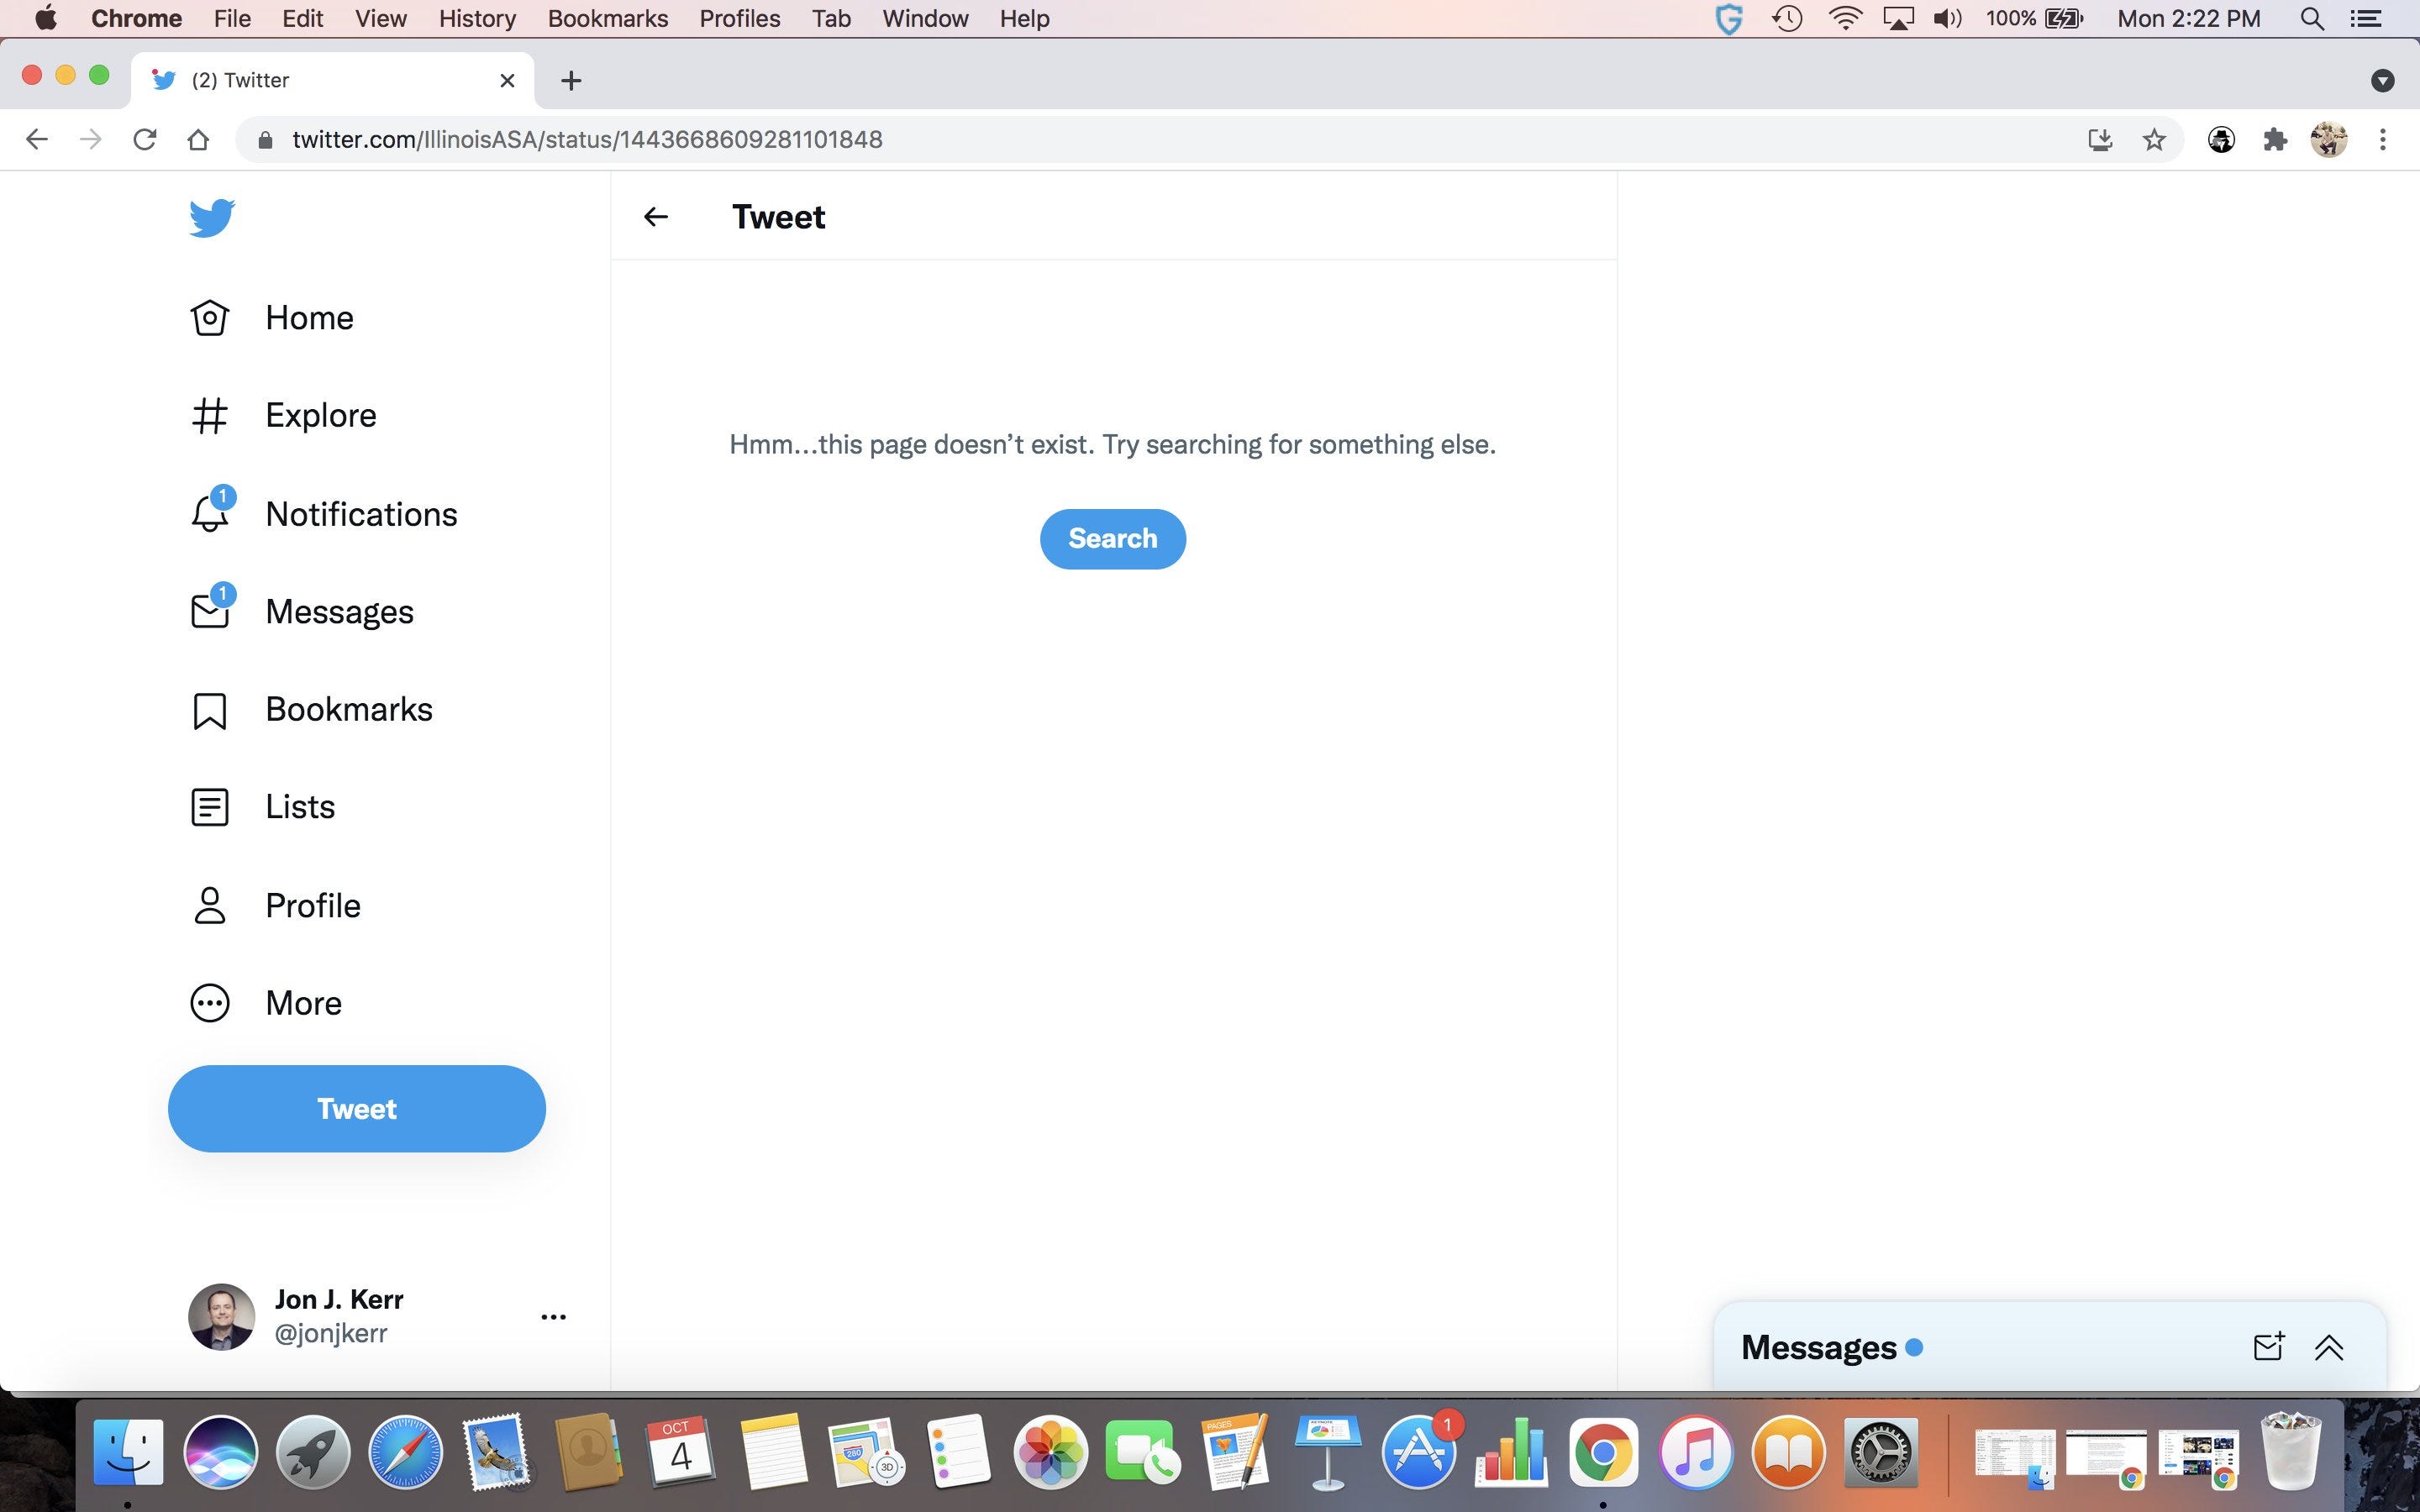Open Spotlight search magnifier
2420x1512 pixels.
coord(2312,18)
